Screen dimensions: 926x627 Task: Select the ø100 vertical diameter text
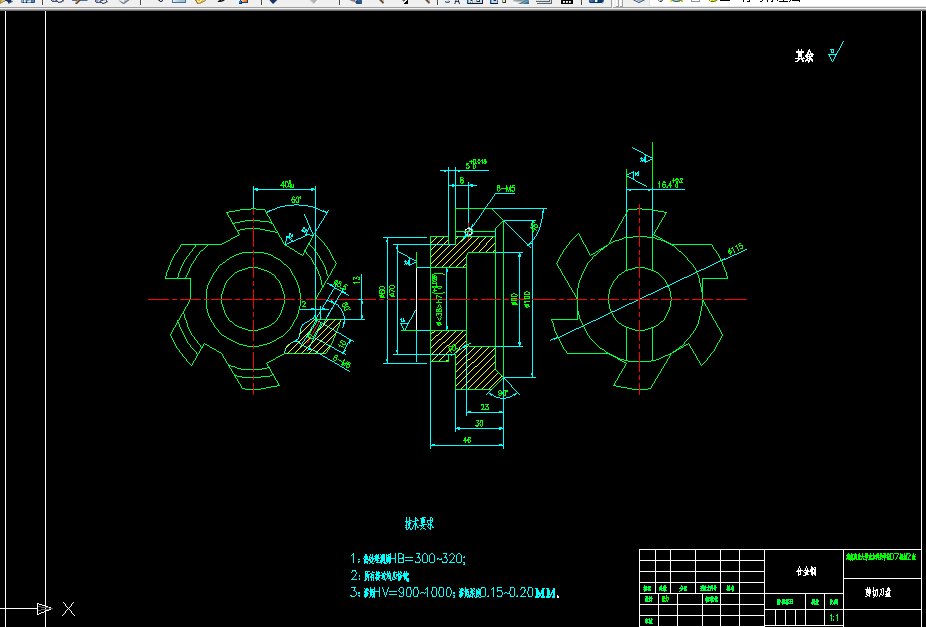pos(527,299)
